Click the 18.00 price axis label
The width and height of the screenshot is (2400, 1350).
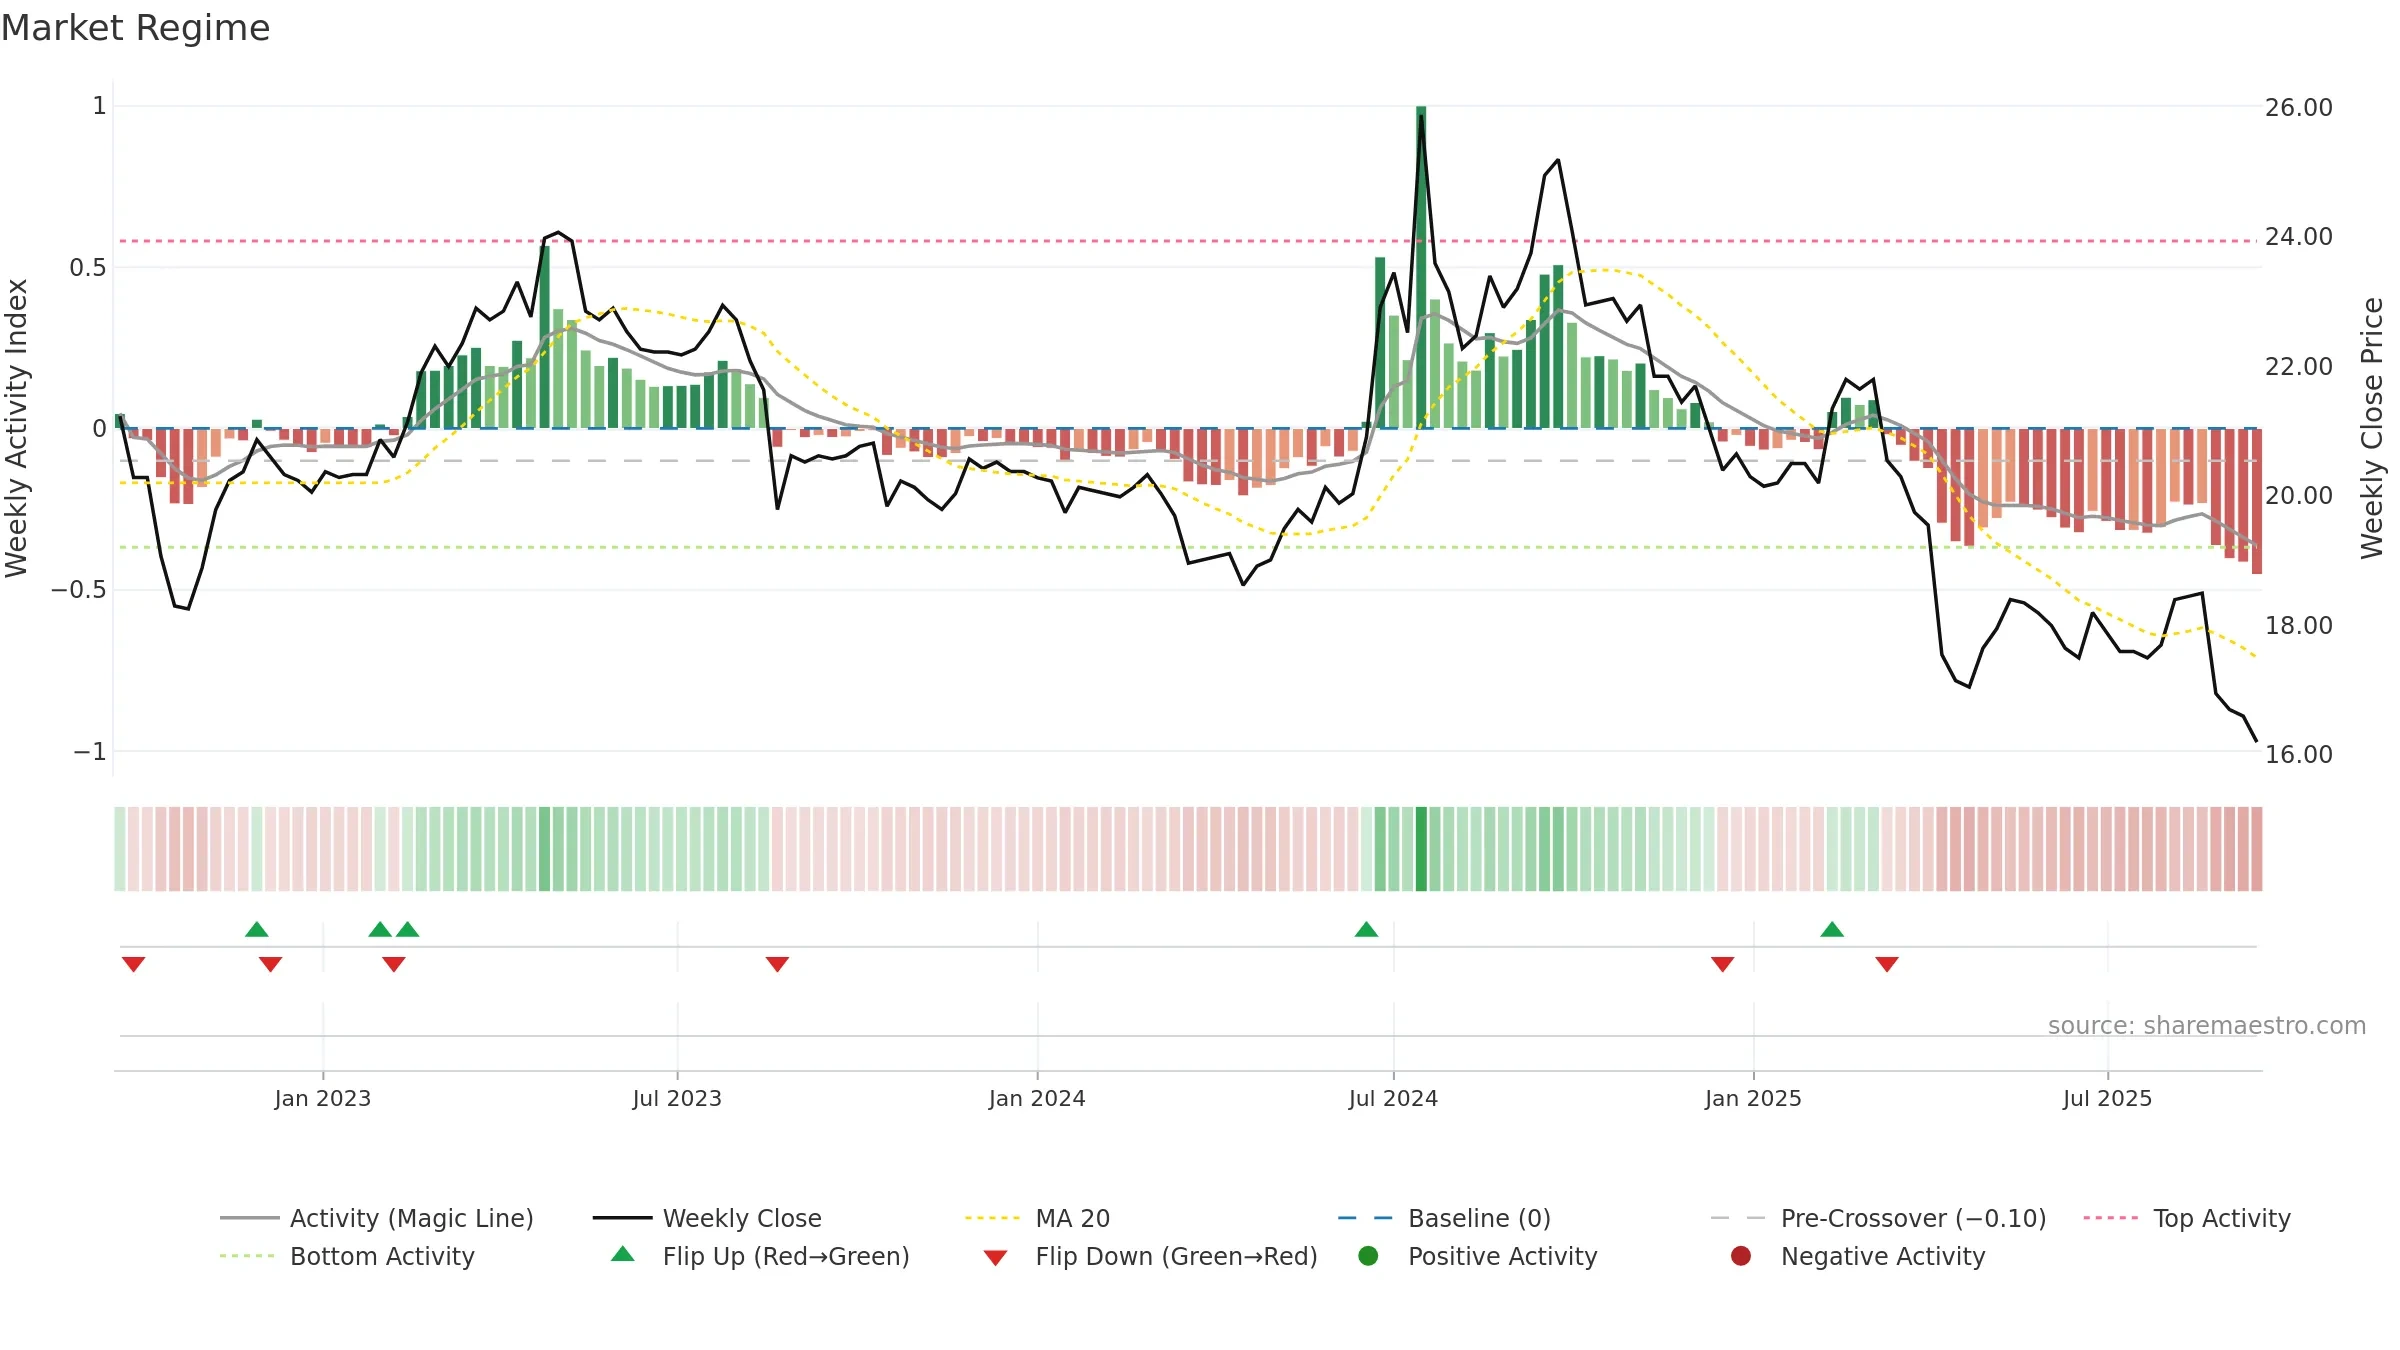click(x=2298, y=625)
